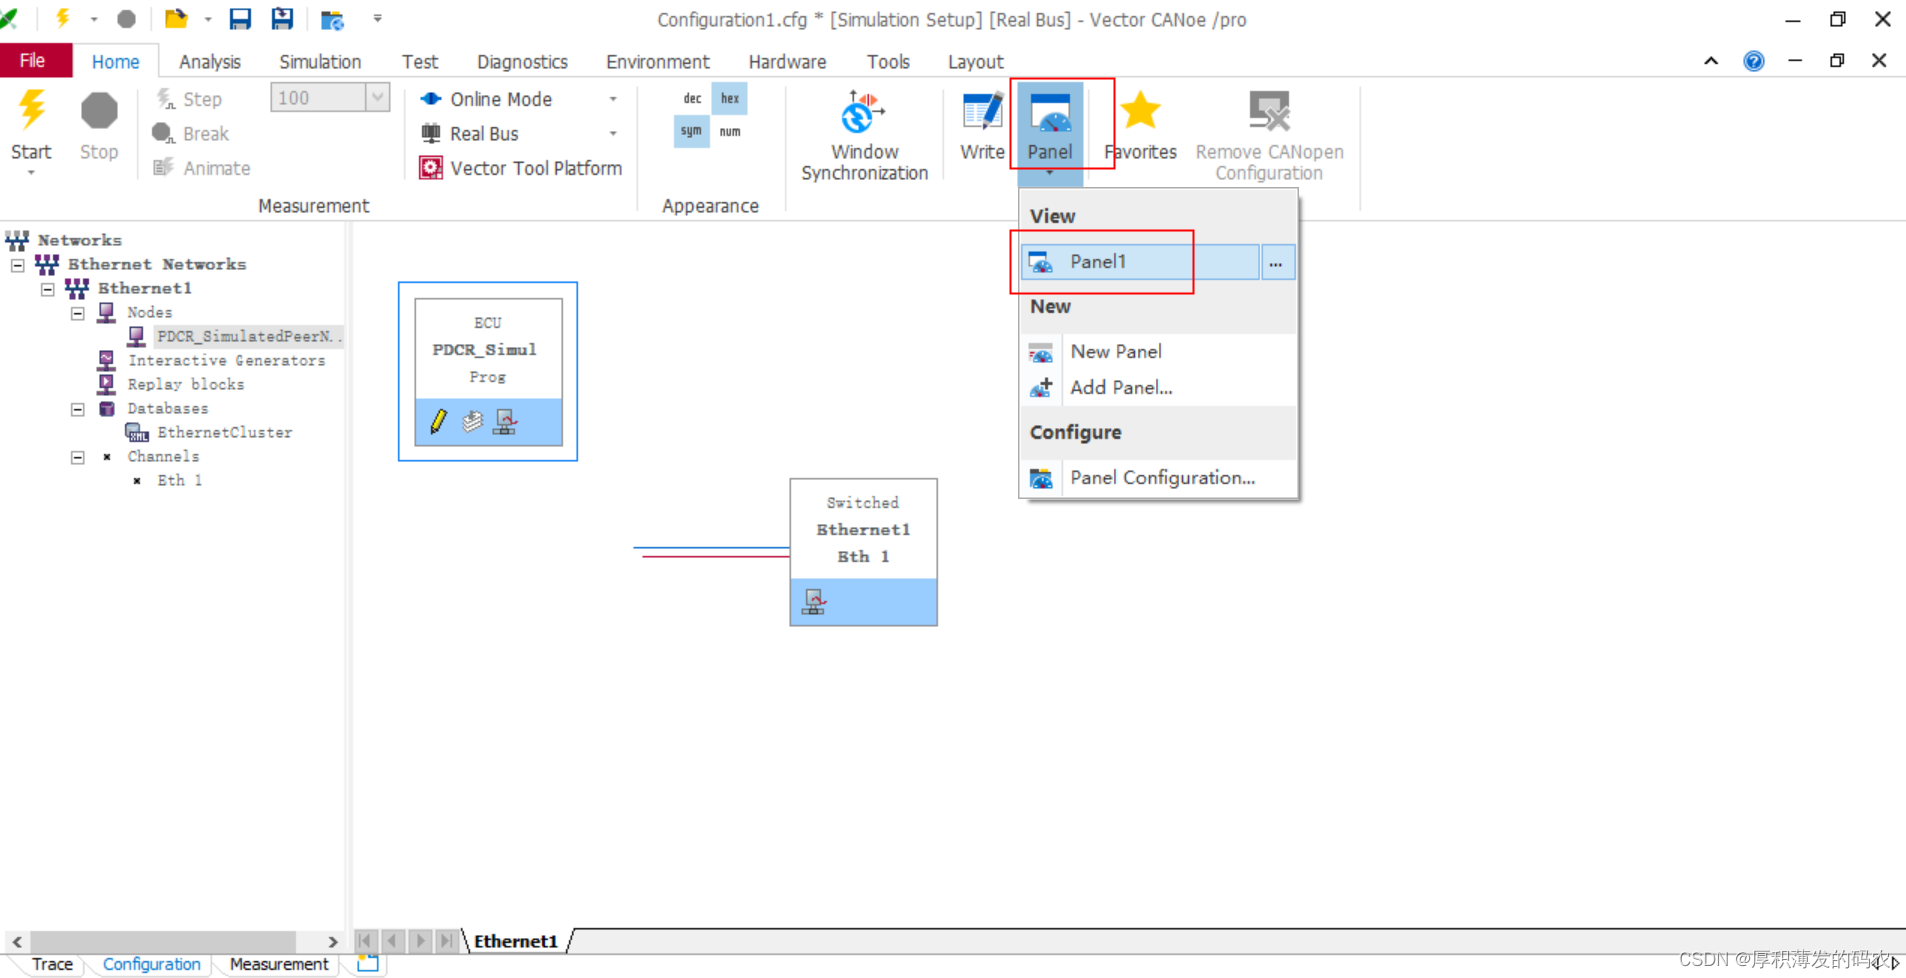Image resolution: width=1906 pixels, height=978 pixels.
Task: Click the Save As icon in title bar
Action: [x=282, y=19]
